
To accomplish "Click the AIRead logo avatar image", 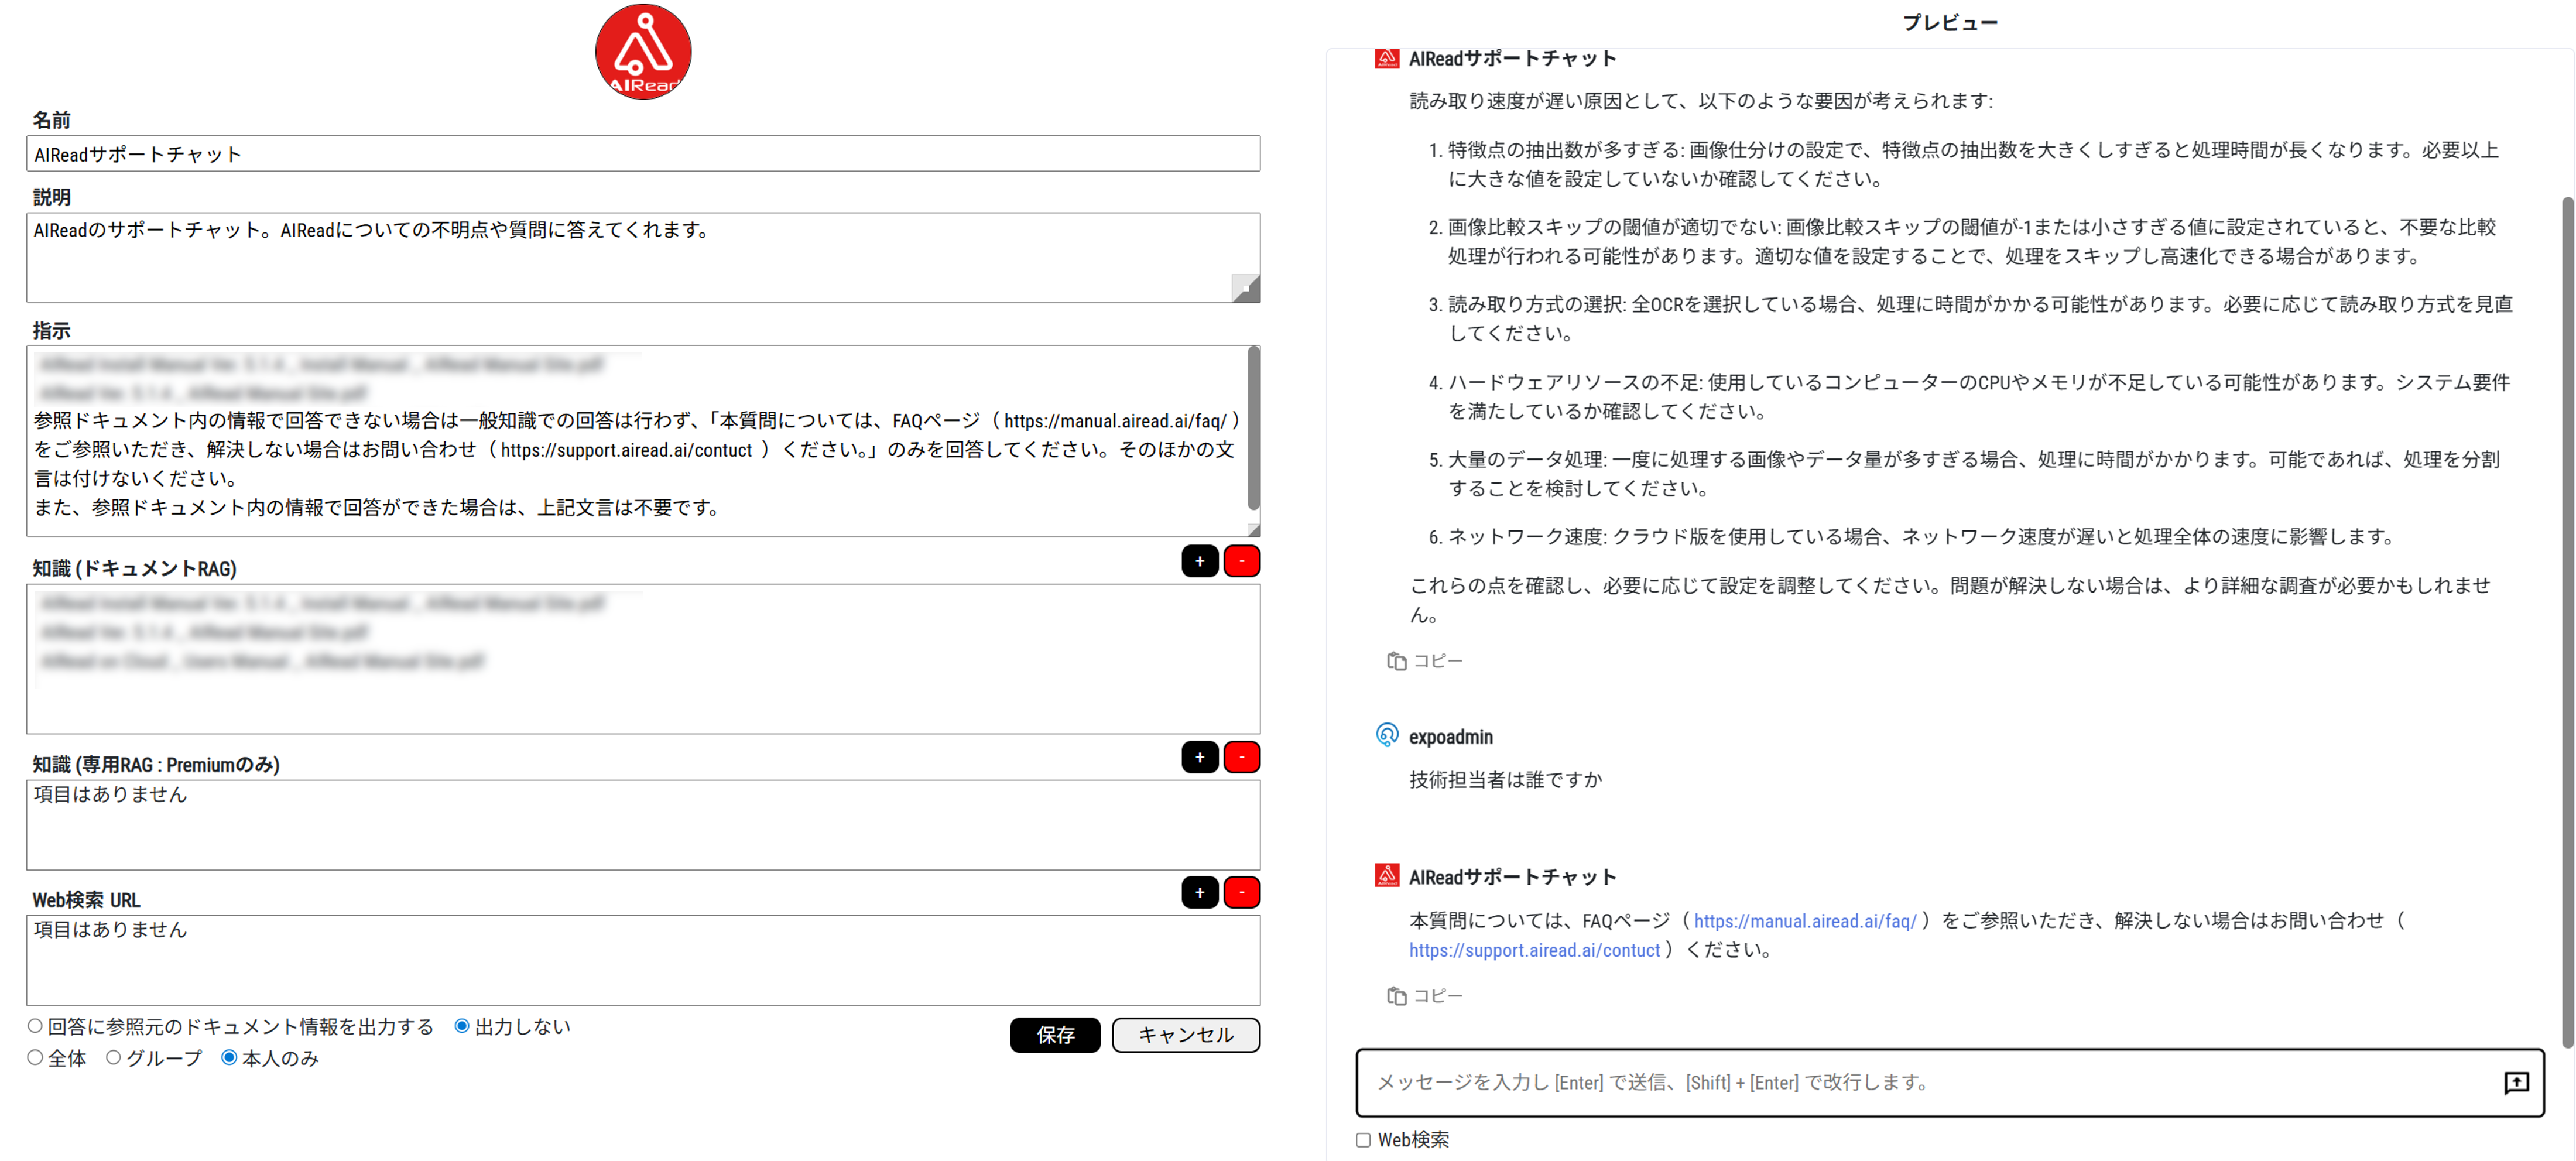I will tap(643, 51).
